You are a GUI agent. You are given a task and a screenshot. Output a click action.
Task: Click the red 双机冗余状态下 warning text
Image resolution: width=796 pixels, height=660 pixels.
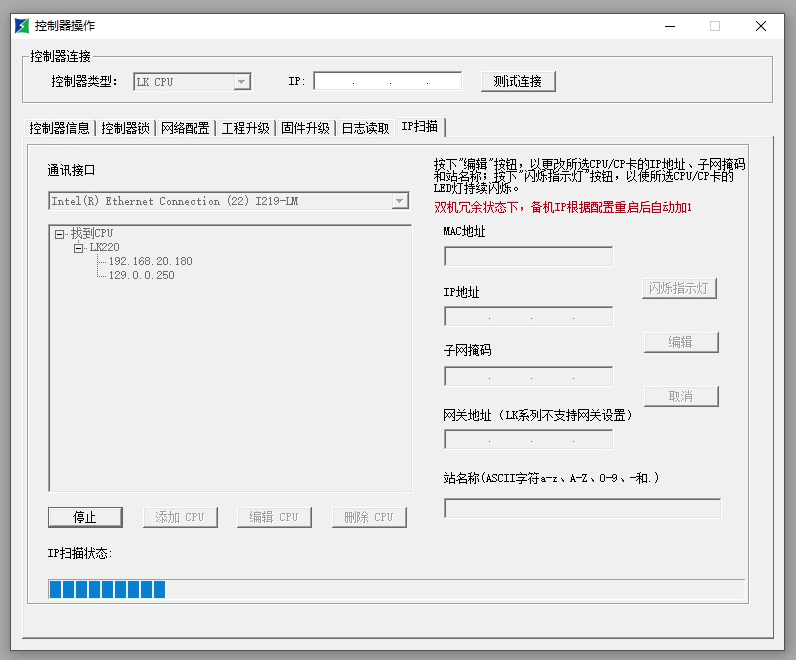[x=563, y=207]
